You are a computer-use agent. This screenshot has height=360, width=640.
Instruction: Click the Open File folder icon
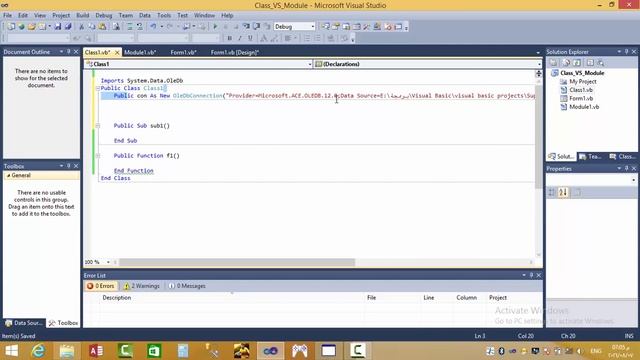point(31,27)
